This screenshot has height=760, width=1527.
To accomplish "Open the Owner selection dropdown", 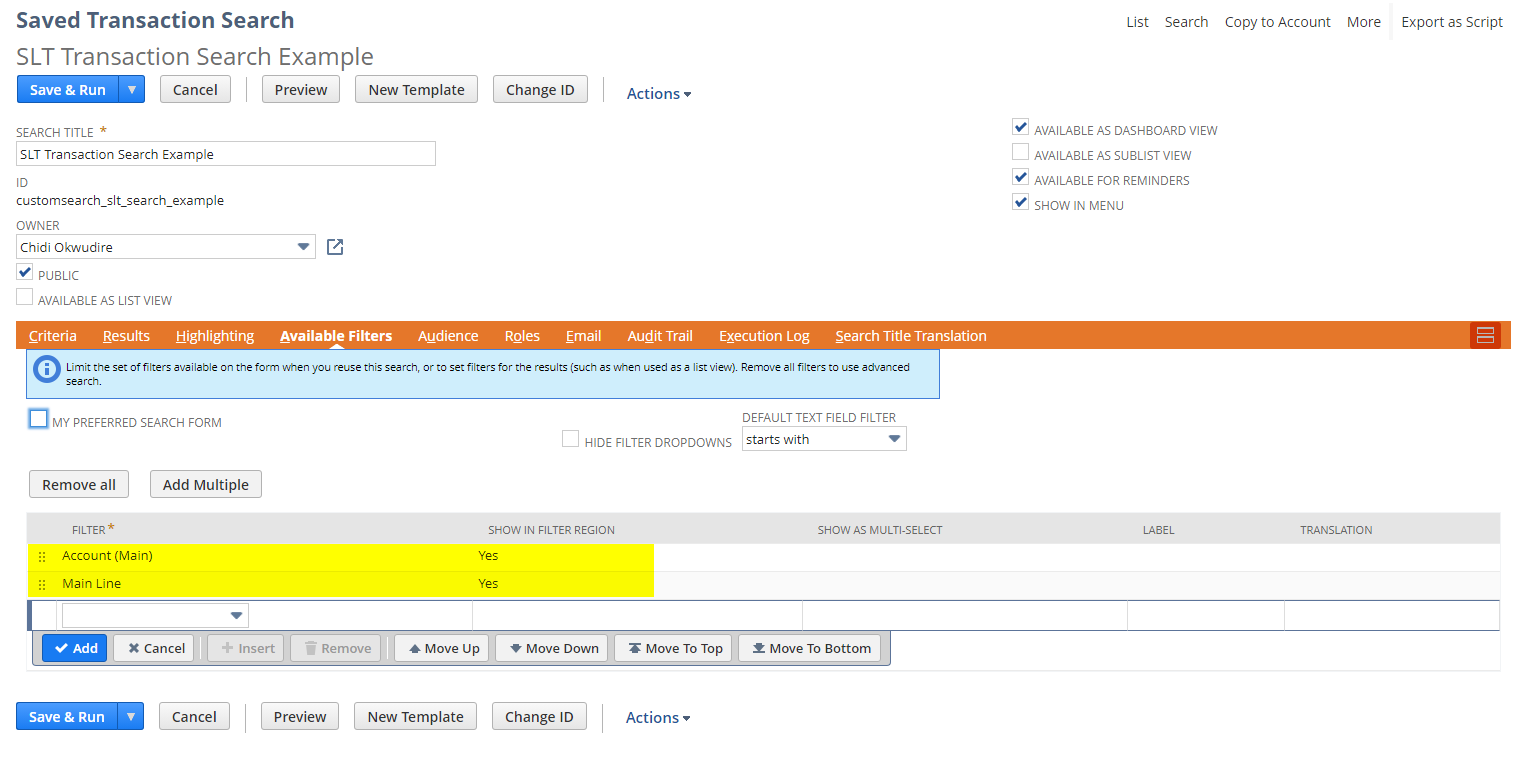I will point(304,246).
